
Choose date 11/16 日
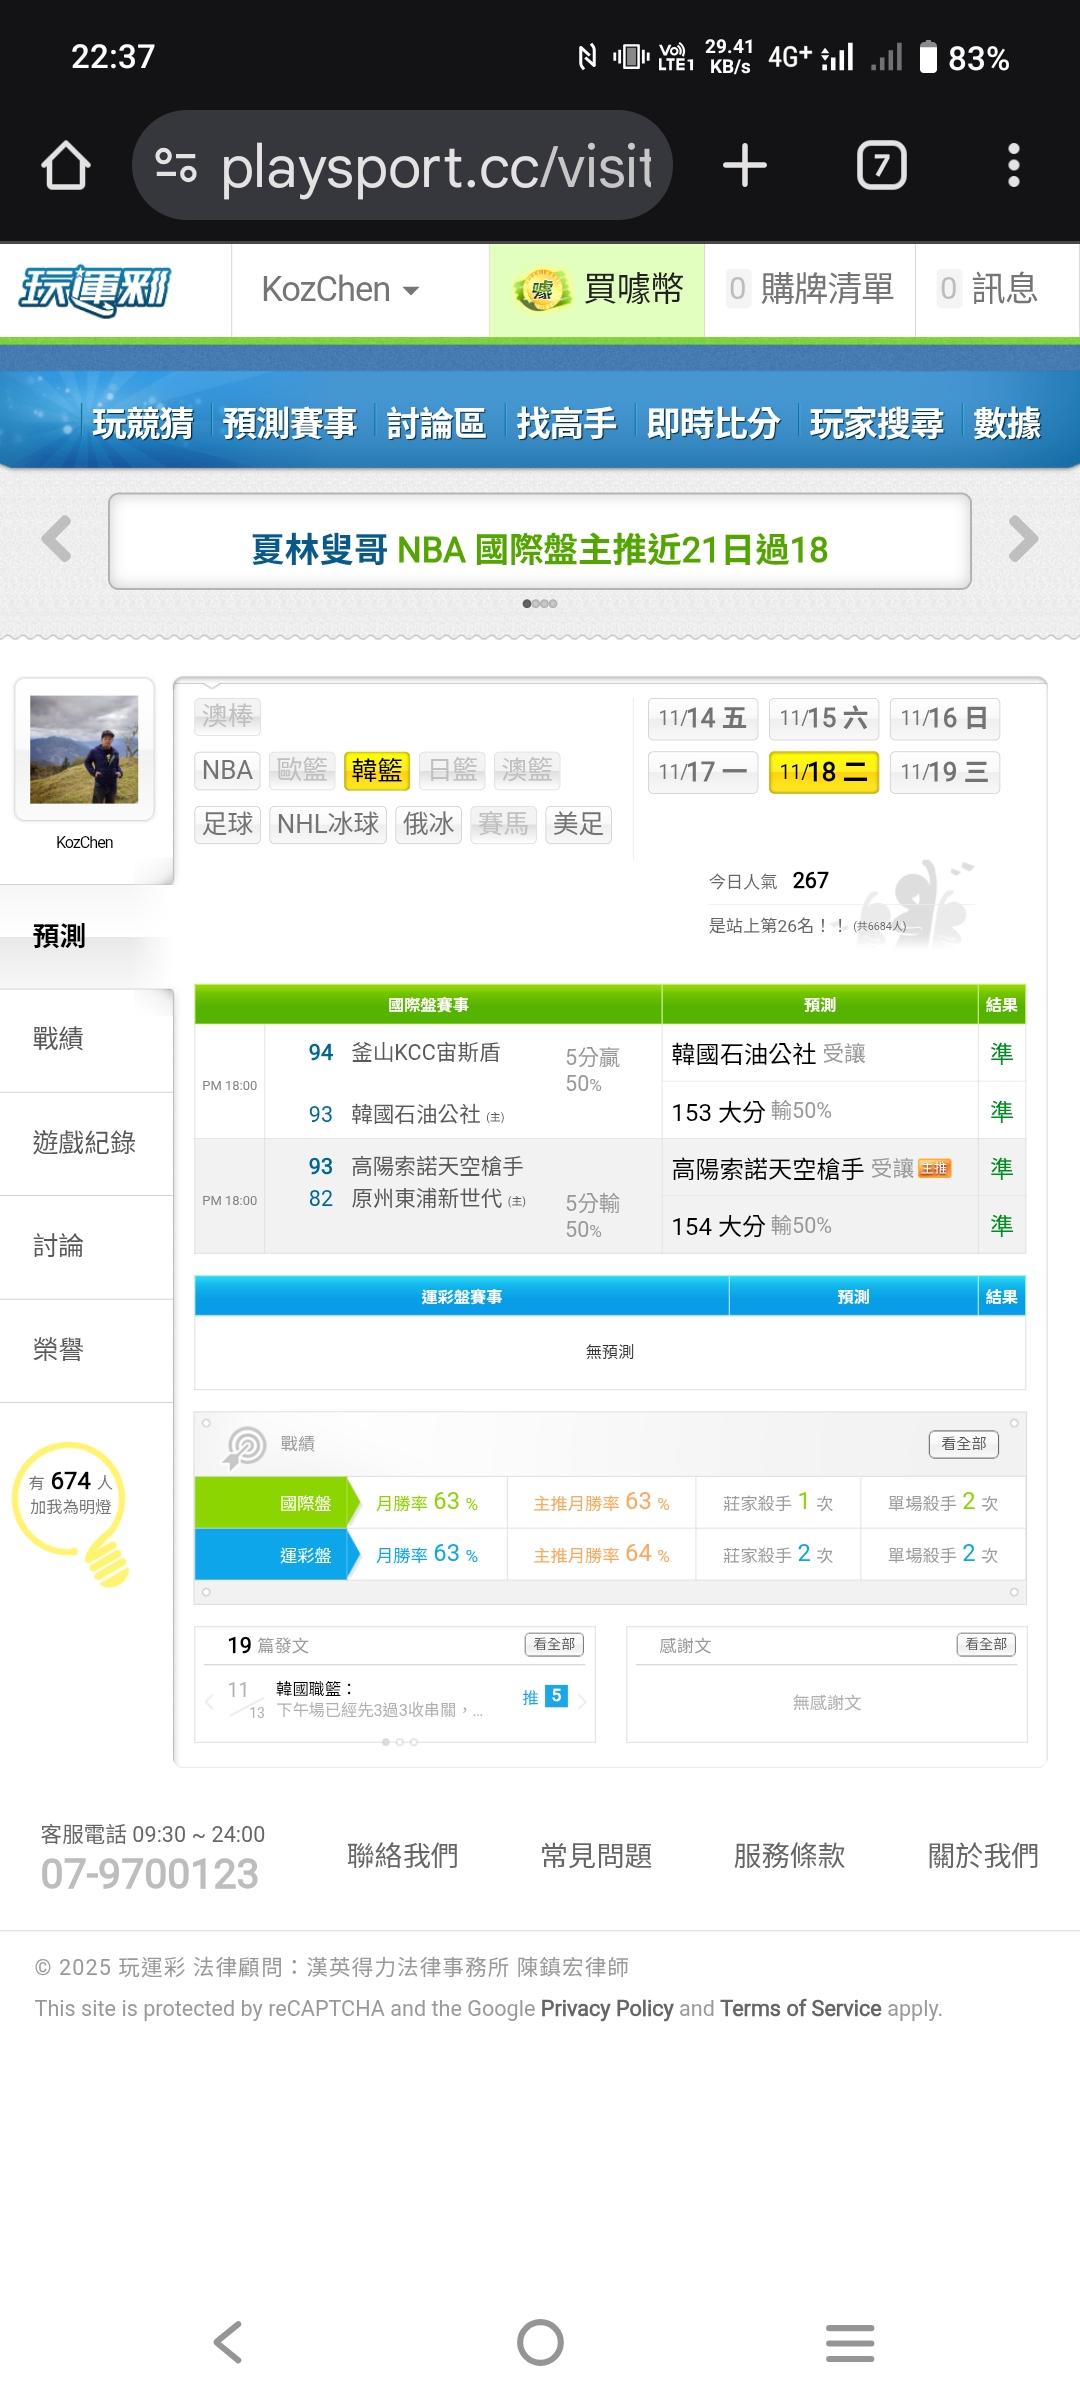point(945,718)
